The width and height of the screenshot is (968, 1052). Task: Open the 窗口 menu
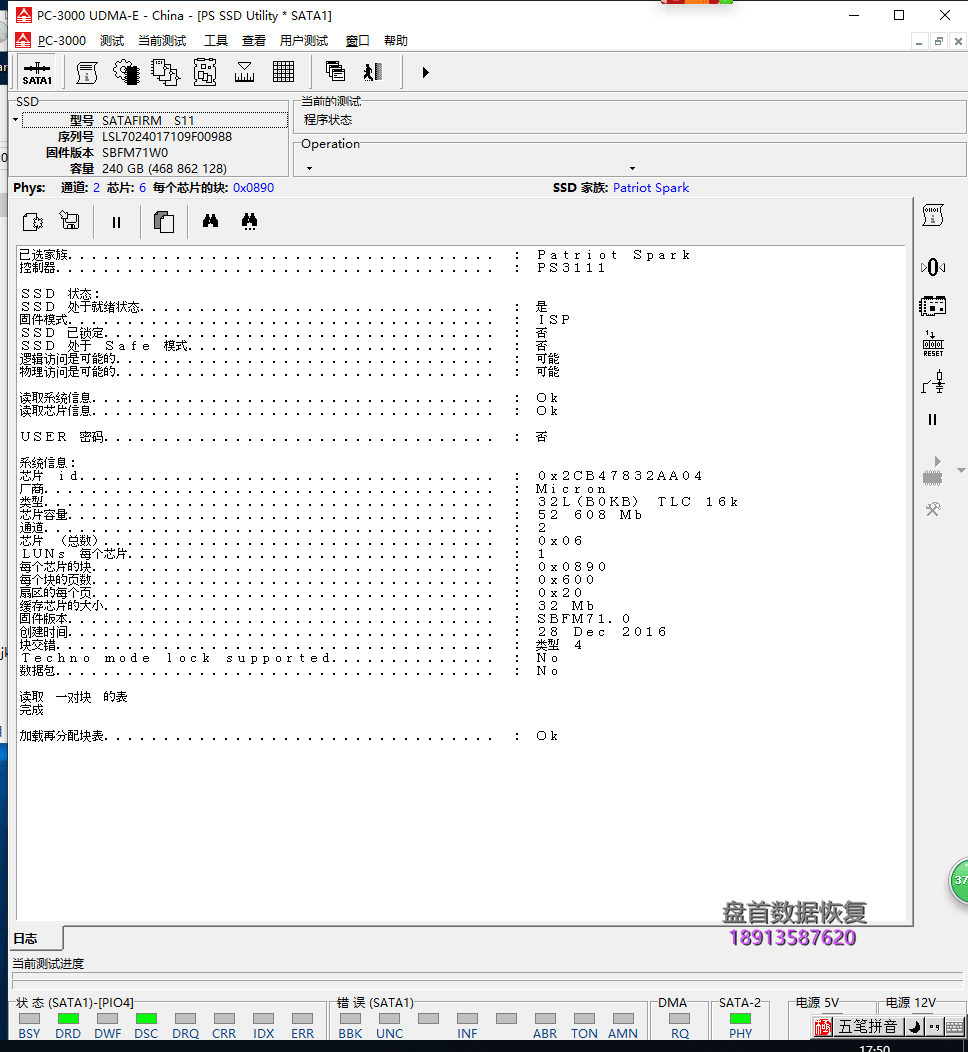pos(358,41)
